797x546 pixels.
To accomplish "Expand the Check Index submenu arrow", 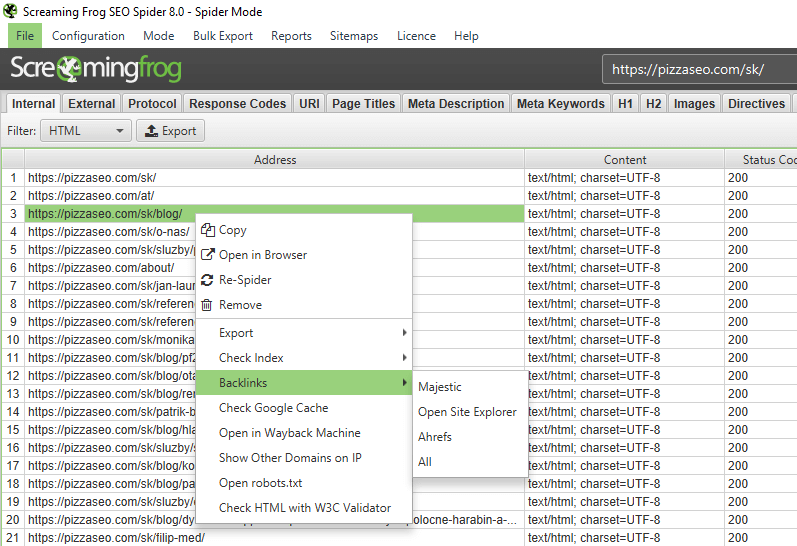I will (405, 357).
